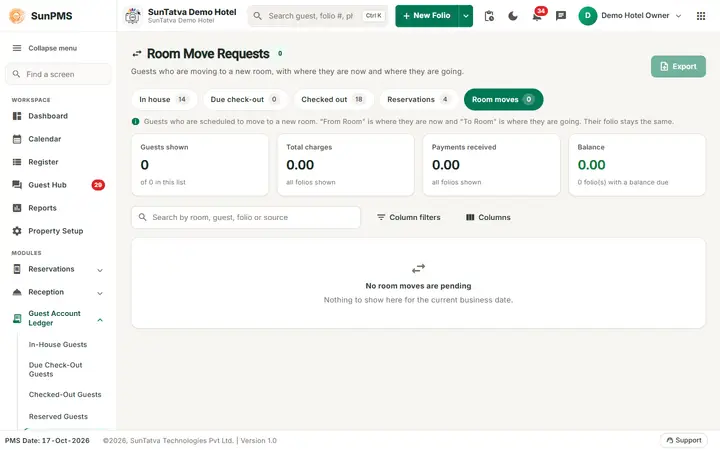Click the Property Setup gear icon
The width and height of the screenshot is (720, 450).
click(17, 231)
